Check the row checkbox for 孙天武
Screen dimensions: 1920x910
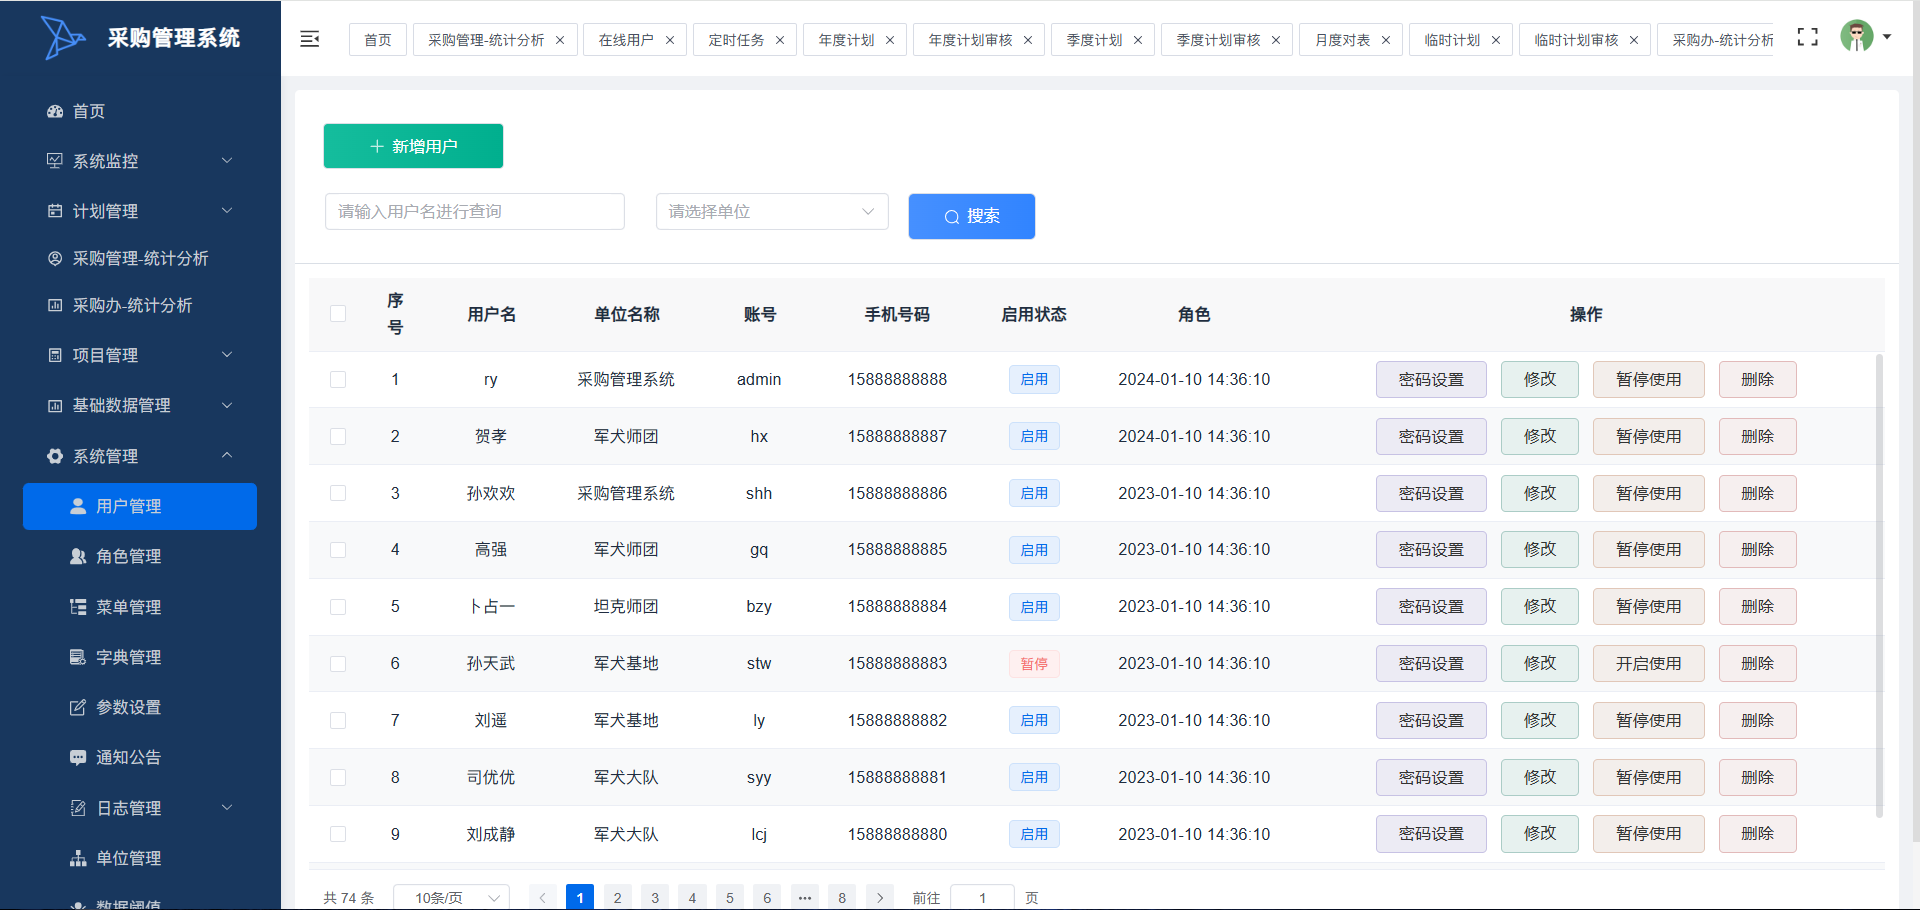(338, 664)
